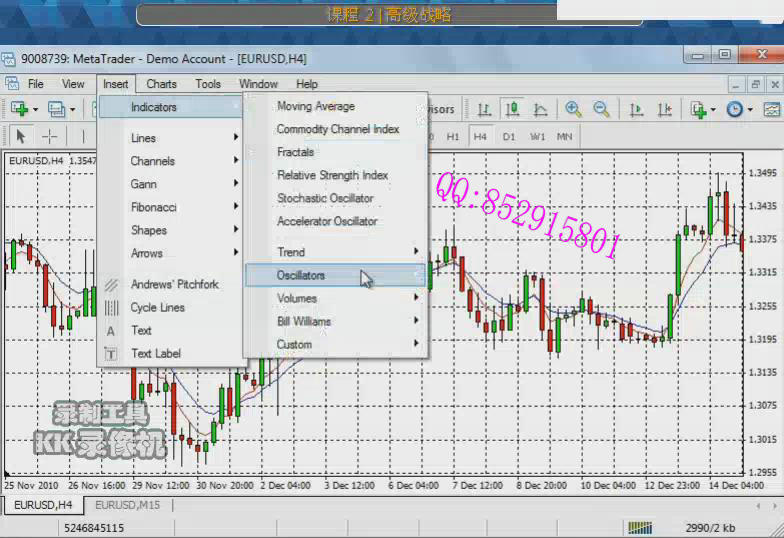The width and height of the screenshot is (784, 538).
Task: Click the New Chart toolbar icon
Action: click(x=18, y=109)
